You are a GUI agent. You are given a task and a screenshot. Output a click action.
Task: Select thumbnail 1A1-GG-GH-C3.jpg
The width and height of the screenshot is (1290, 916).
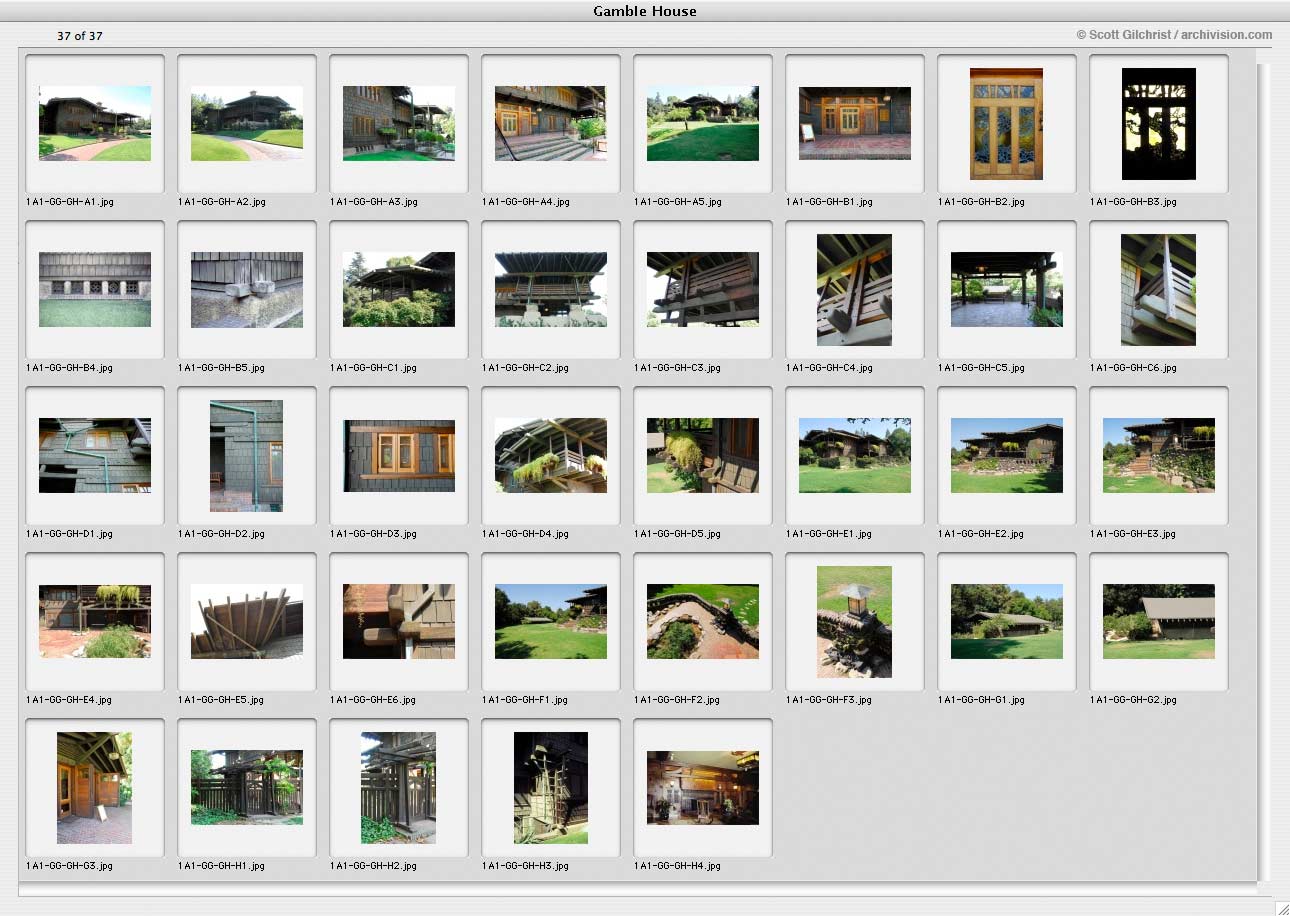pos(703,289)
